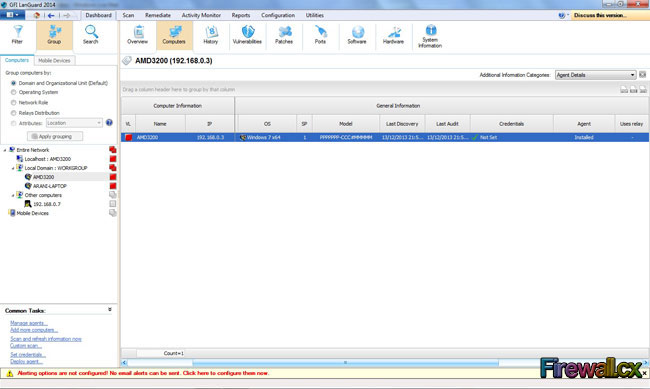Click the alerting options not configured message
The height and width of the screenshot is (389, 650).
click(143, 373)
